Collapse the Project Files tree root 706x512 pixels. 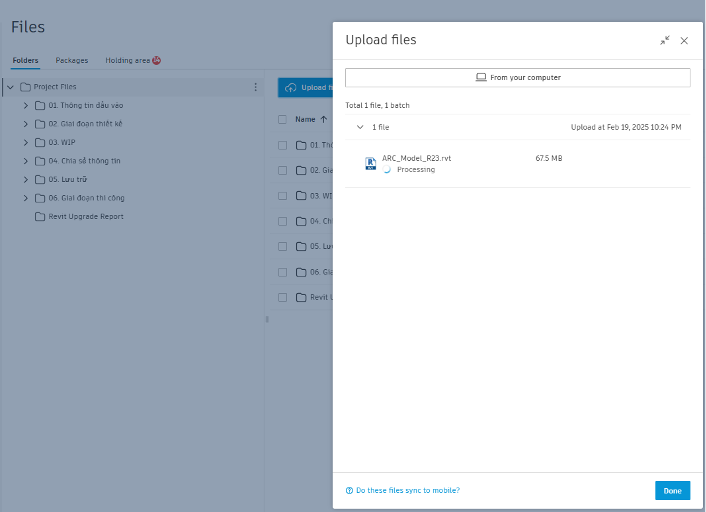point(10,87)
